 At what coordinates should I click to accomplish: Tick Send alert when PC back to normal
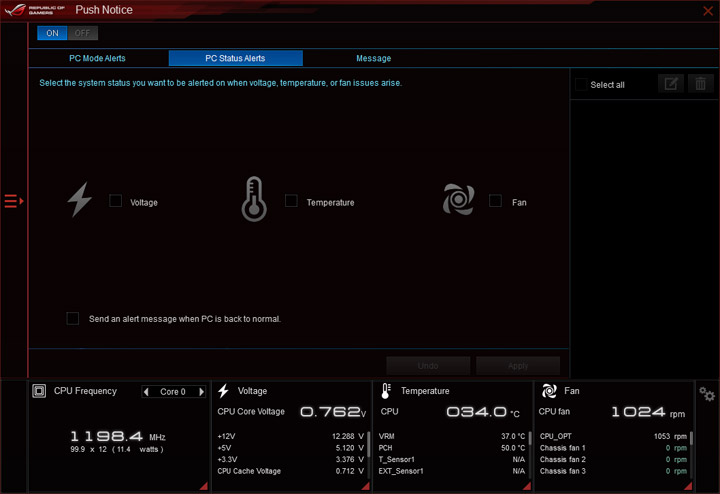[x=73, y=318]
